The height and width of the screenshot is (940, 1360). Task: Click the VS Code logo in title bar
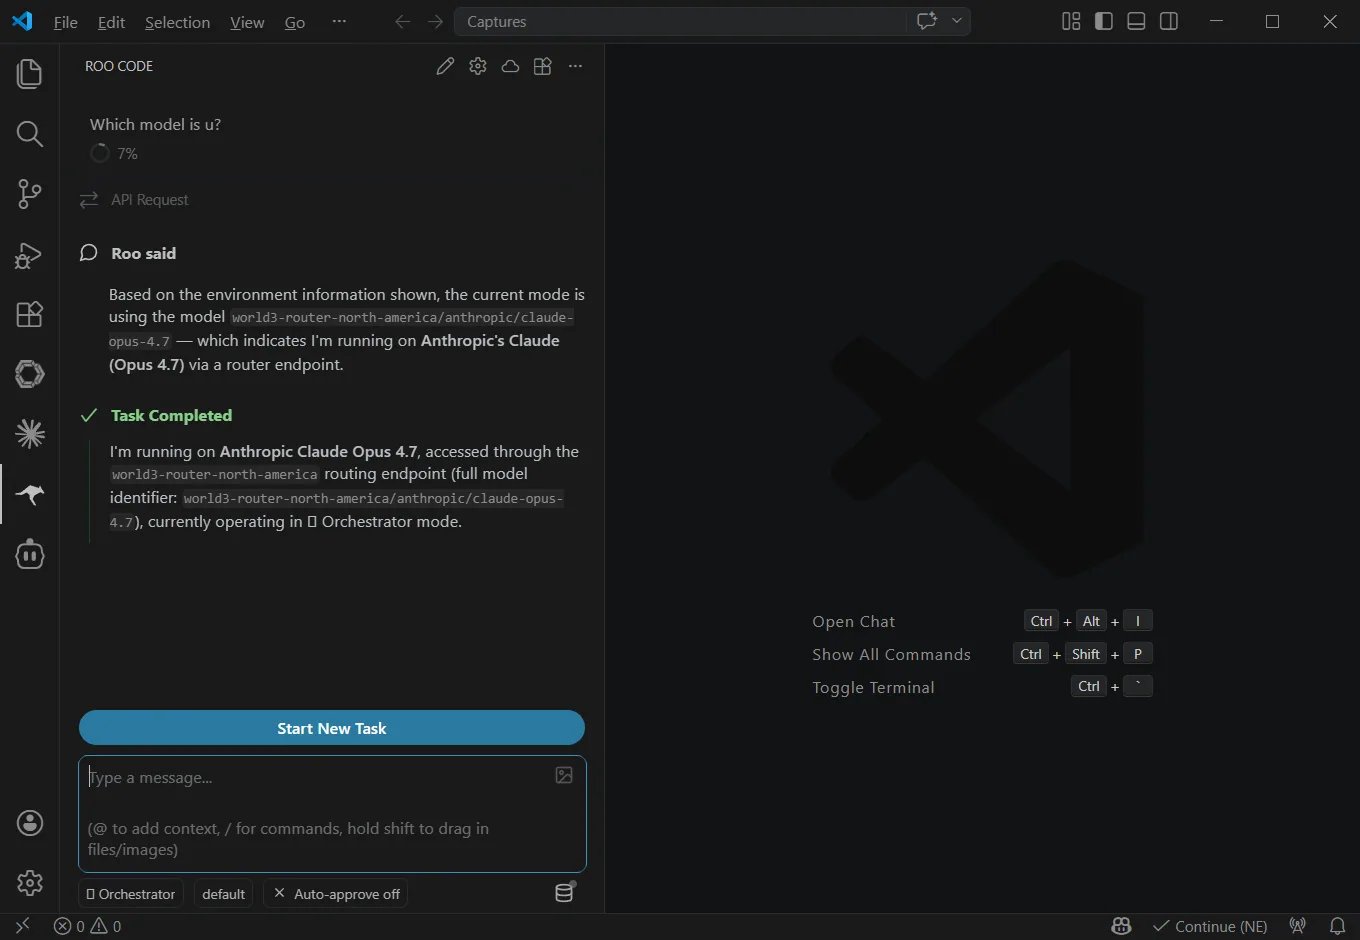click(x=22, y=21)
